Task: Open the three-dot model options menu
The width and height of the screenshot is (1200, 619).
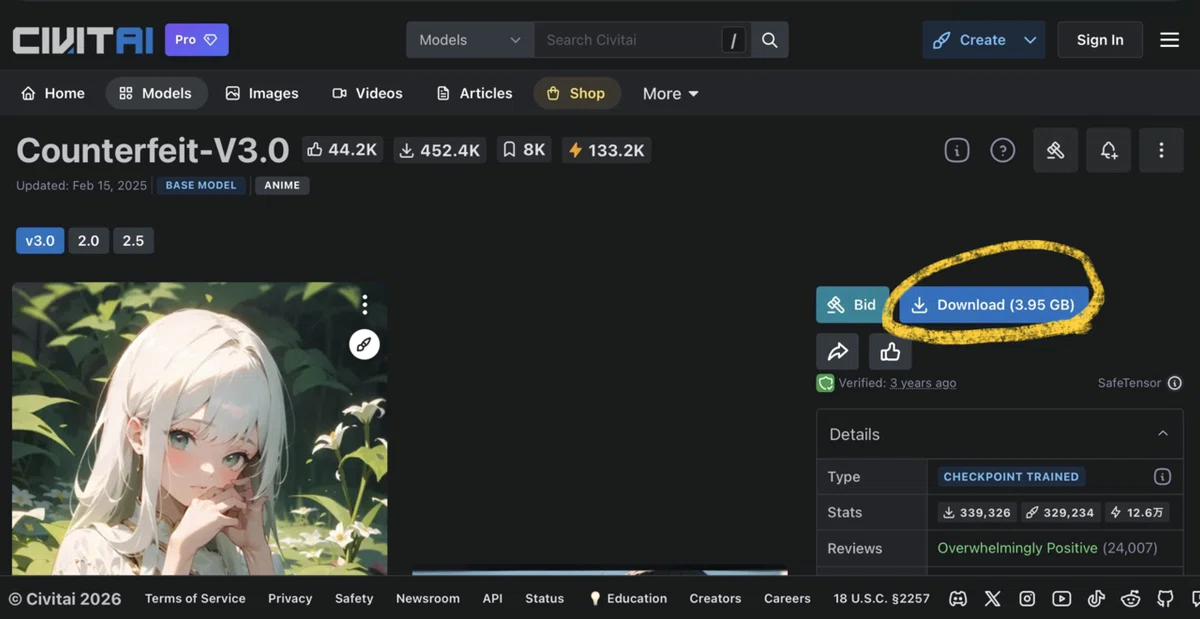Action: click(x=1161, y=150)
